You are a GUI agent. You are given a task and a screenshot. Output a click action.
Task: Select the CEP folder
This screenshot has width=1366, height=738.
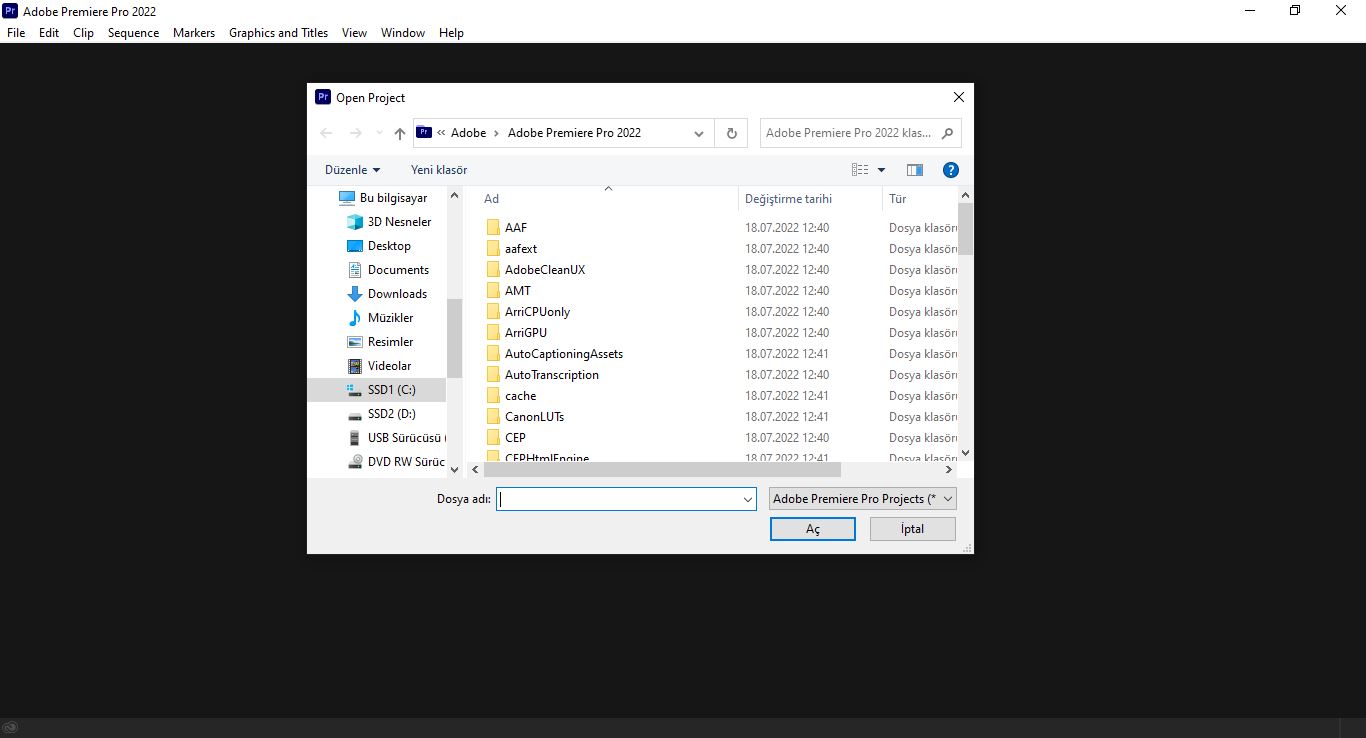[515, 438]
